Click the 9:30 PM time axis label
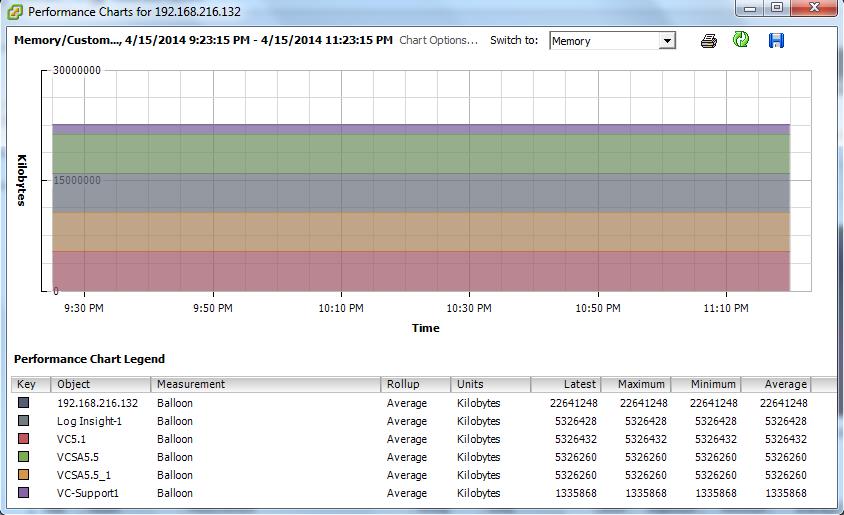 point(84,308)
